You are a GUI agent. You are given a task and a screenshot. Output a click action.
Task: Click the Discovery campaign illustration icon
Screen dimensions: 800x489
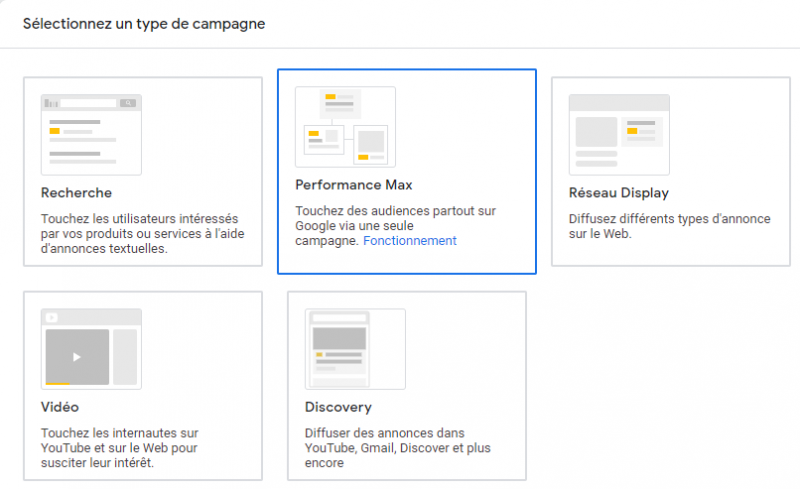tap(355, 348)
